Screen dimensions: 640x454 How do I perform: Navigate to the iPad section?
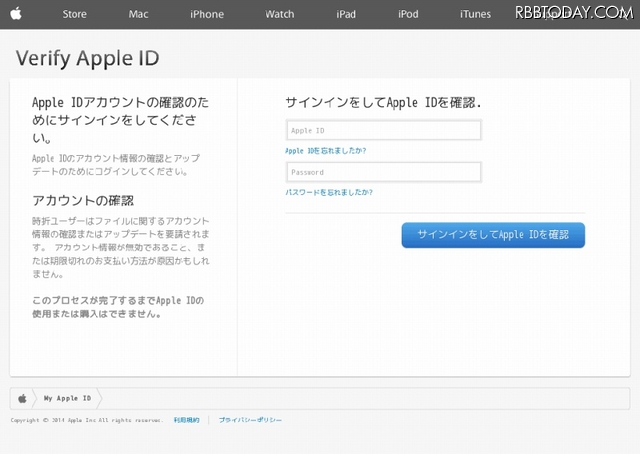[346, 14]
